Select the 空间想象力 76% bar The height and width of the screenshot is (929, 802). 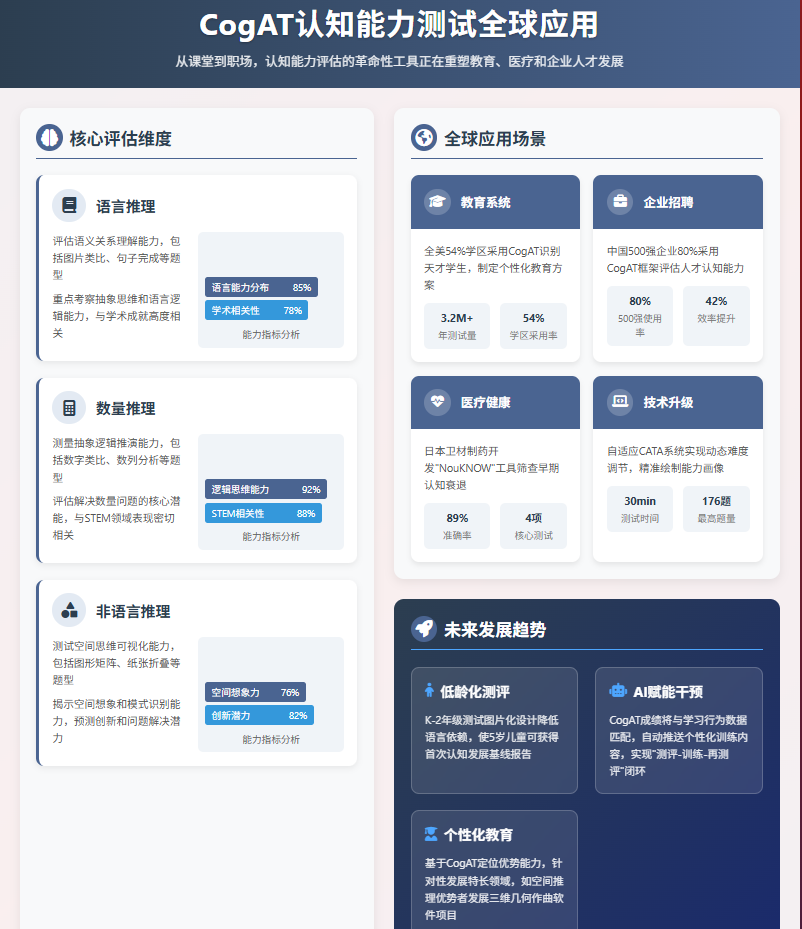point(255,692)
